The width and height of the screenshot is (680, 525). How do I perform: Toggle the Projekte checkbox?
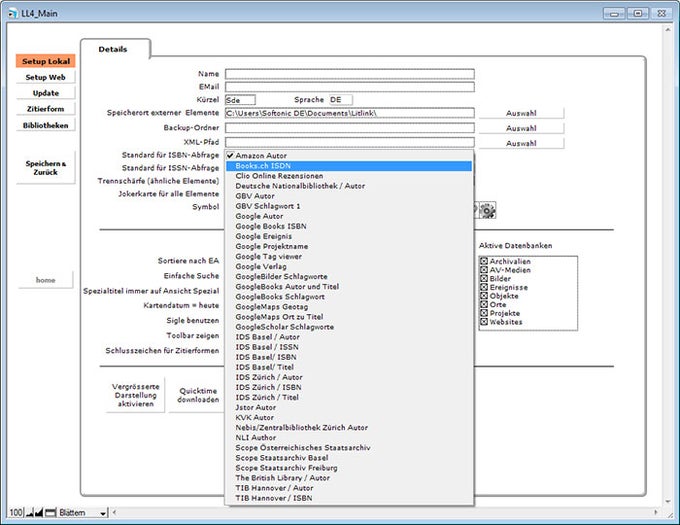[x=484, y=313]
